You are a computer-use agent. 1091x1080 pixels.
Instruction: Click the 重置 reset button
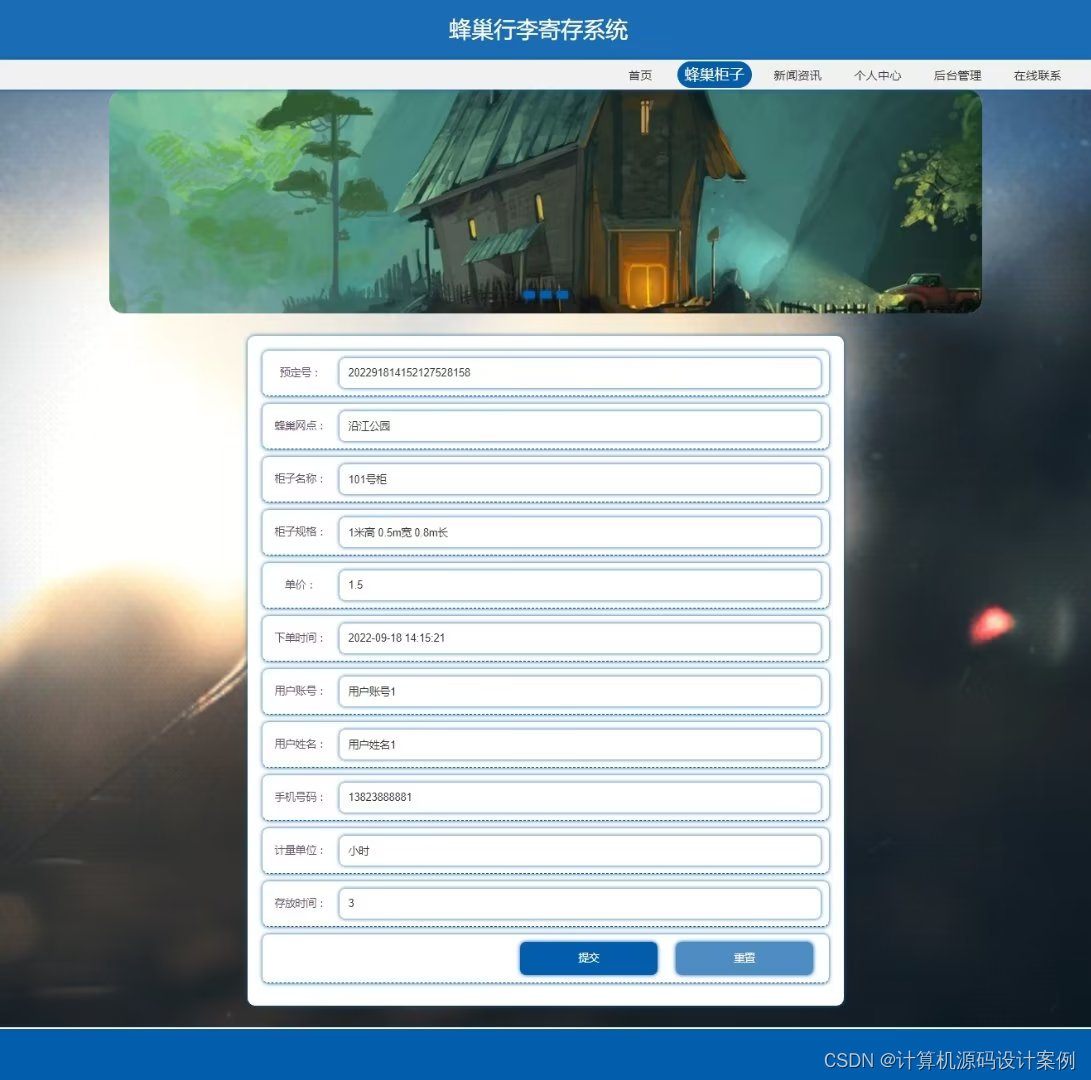[744, 958]
